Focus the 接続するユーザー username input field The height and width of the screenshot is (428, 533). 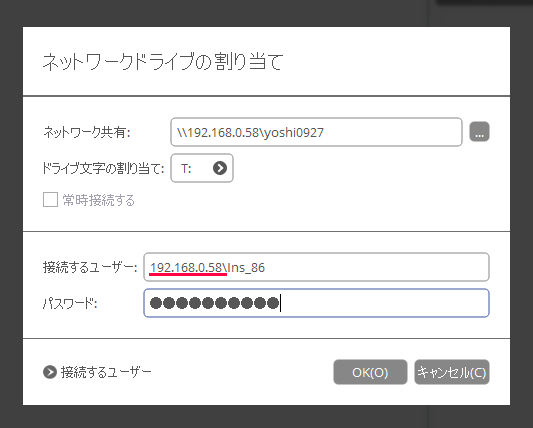[316, 267]
